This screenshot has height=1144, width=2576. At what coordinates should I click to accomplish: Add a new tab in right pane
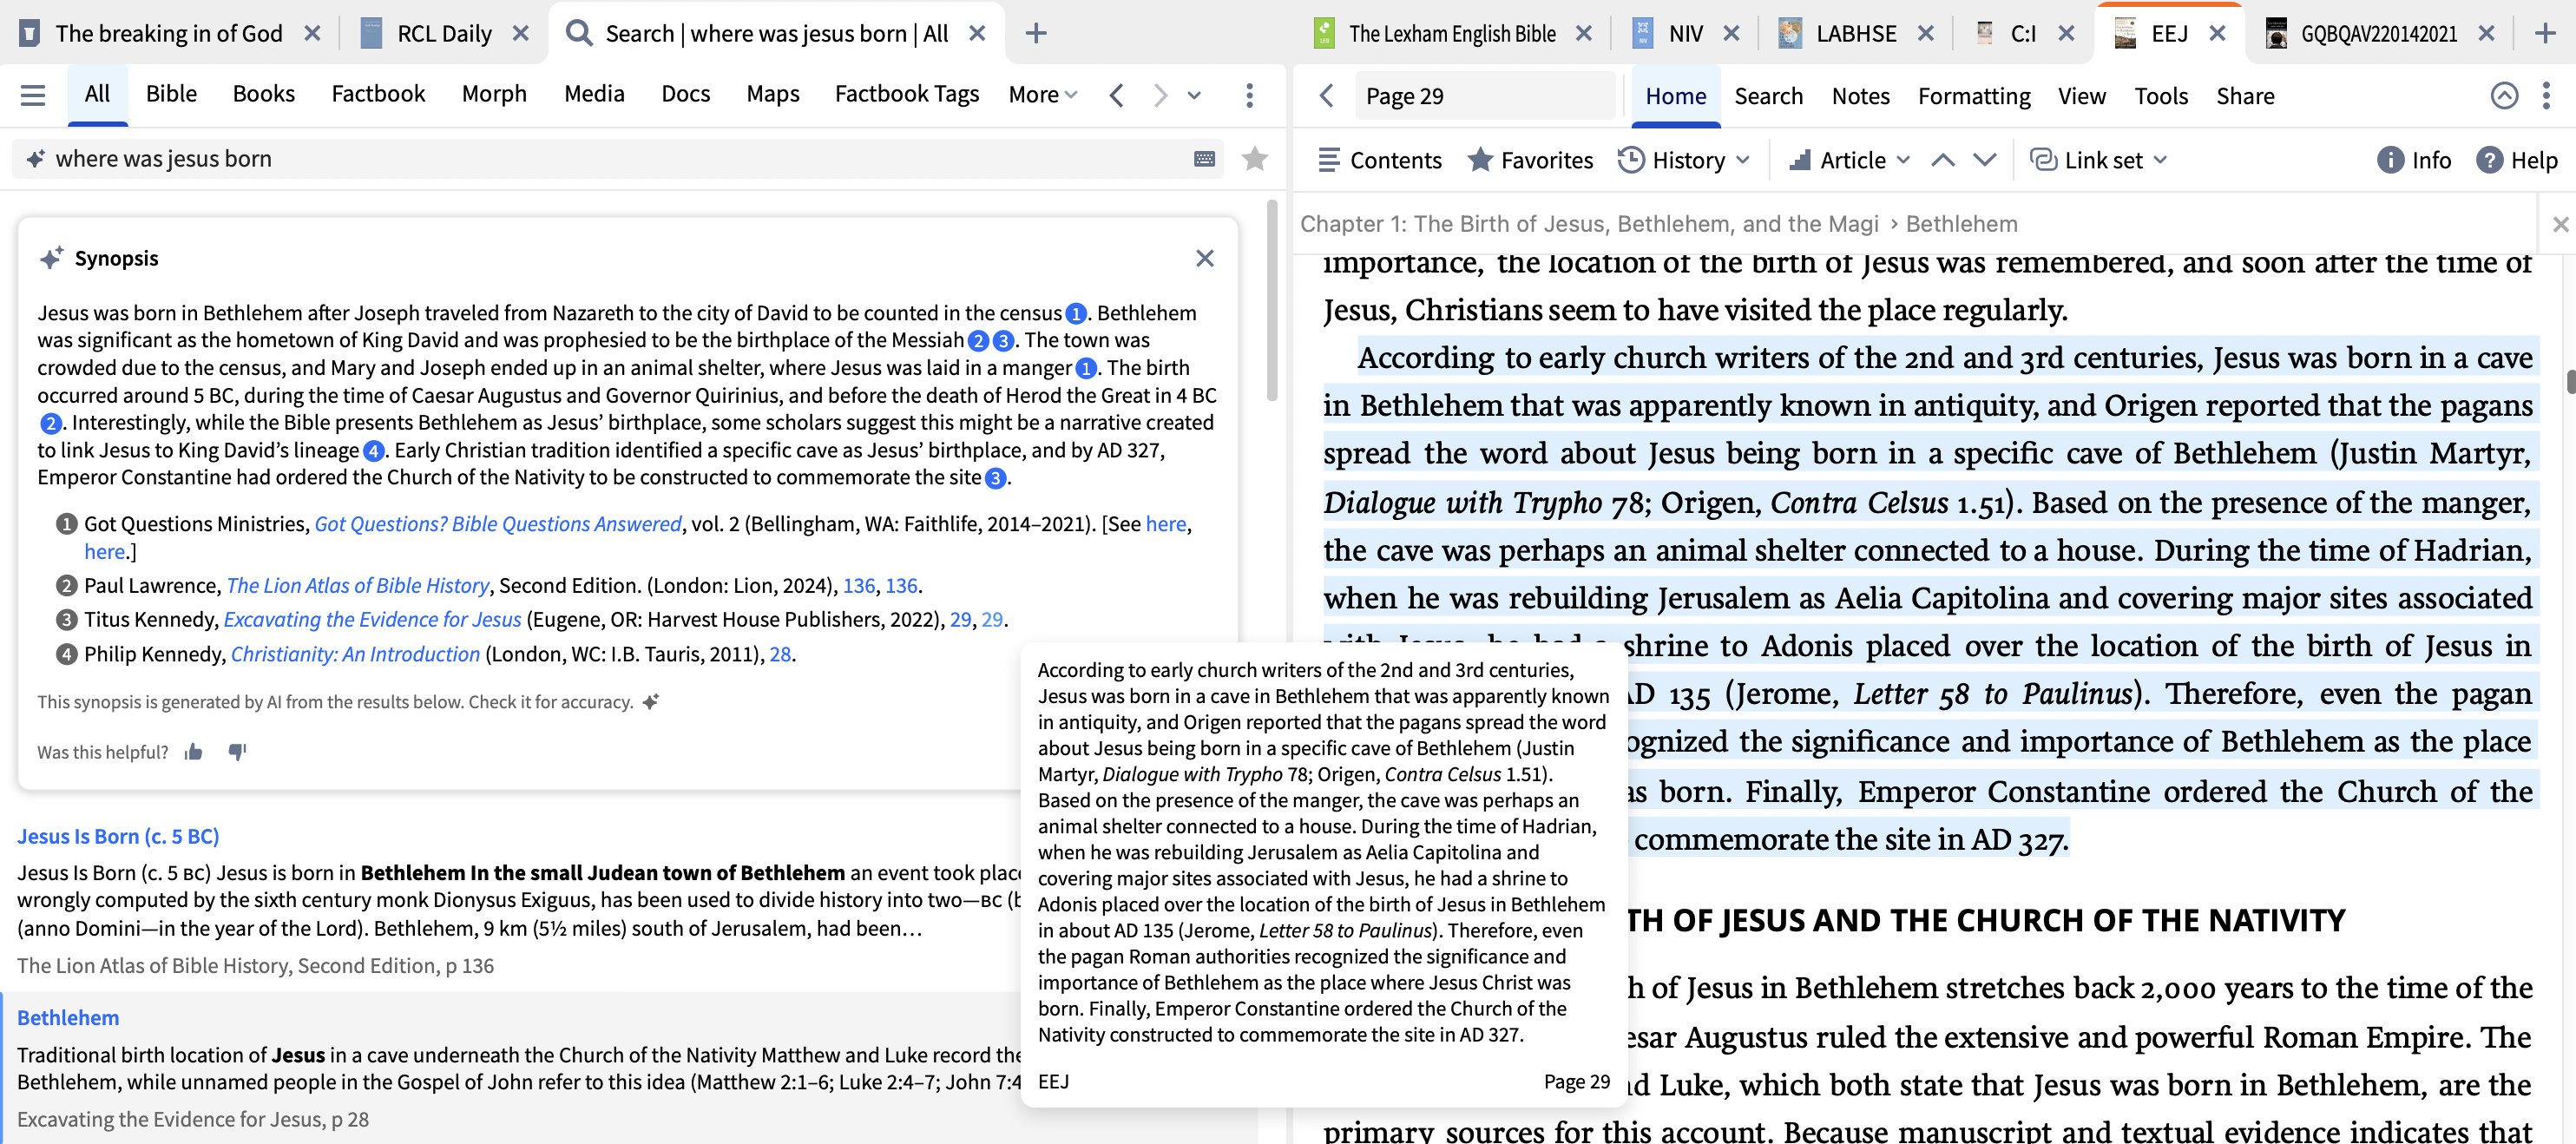tap(2544, 33)
